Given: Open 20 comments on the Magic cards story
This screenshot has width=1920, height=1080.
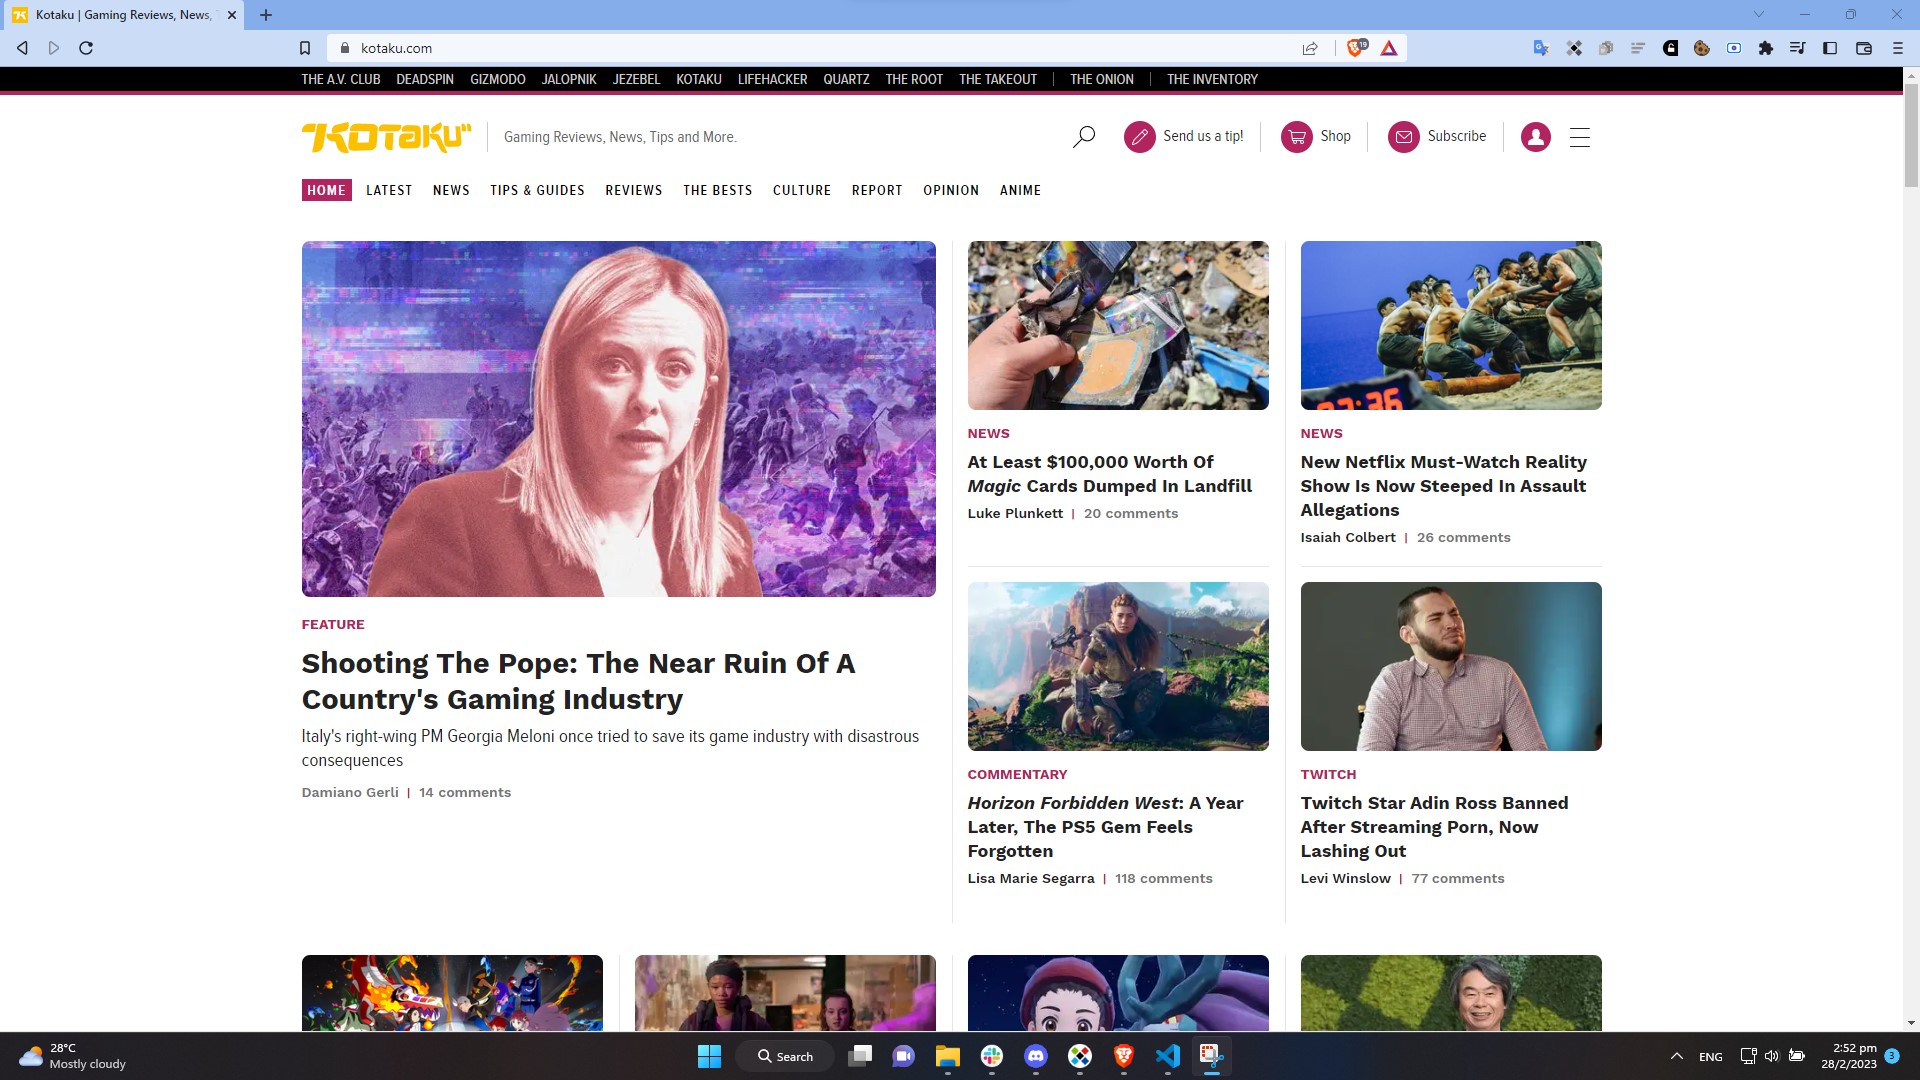Looking at the screenshot, I should (x=1131, y=513).
